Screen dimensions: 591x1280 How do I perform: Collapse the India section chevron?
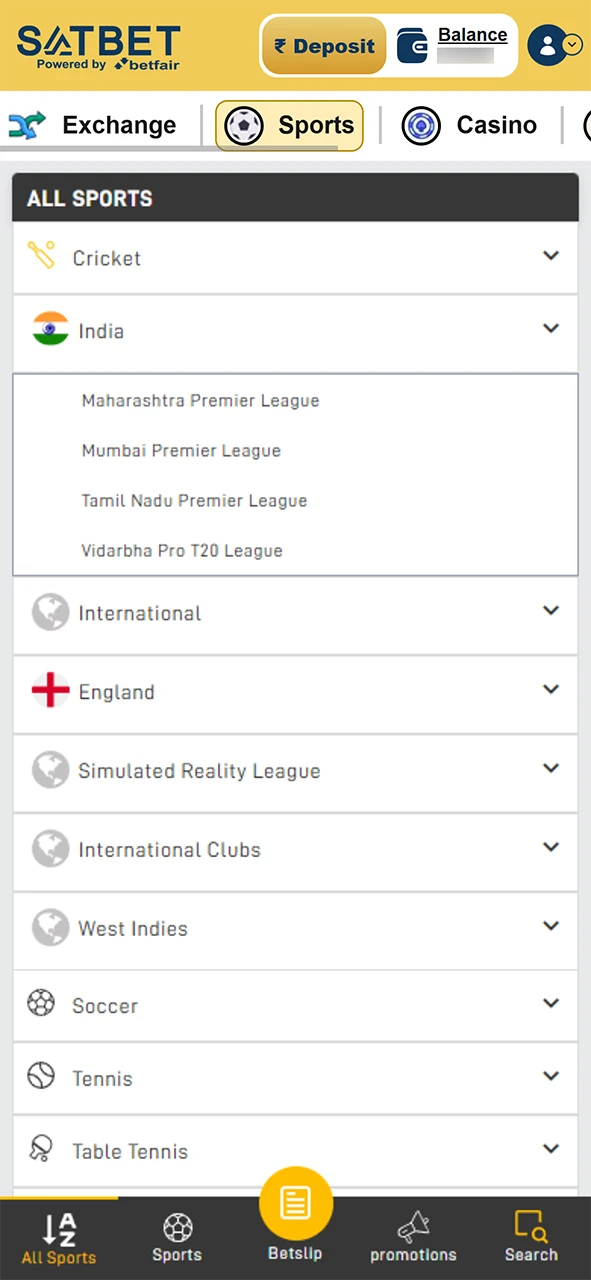pyautogui.click(x=551, y=328)
